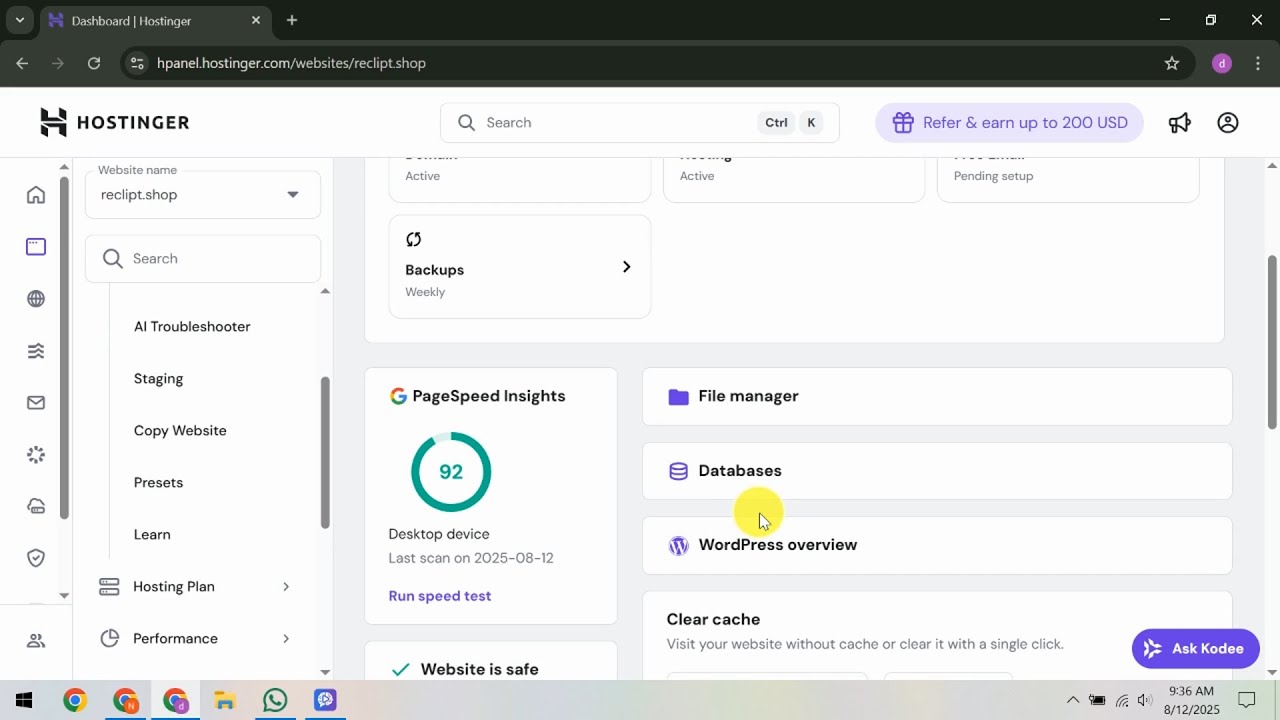Open WordPress overview
The height and width of the screenshot is (720, 1280).
[937, 545]
